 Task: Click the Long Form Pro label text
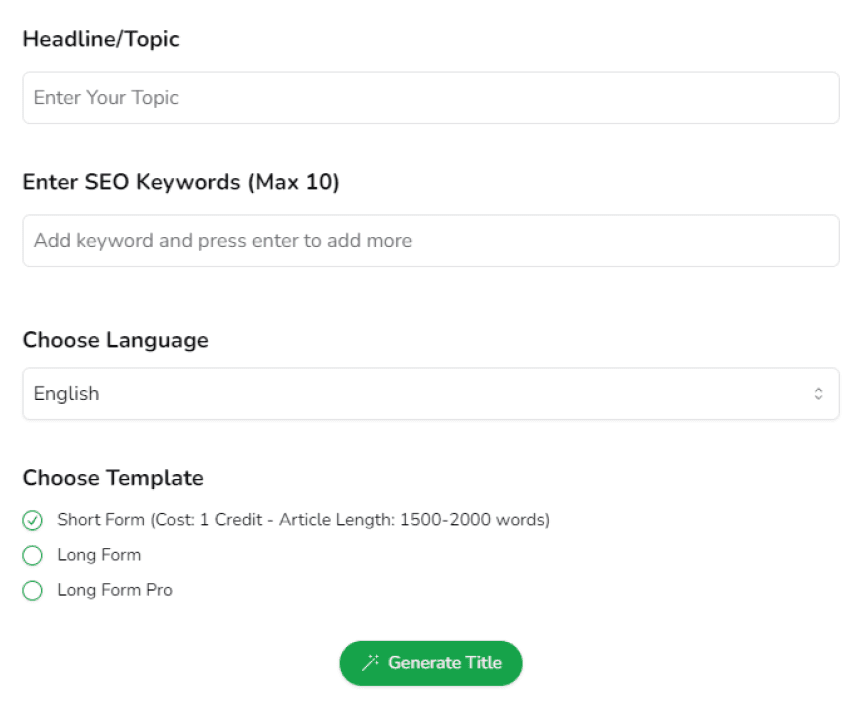tap(115, 590)
